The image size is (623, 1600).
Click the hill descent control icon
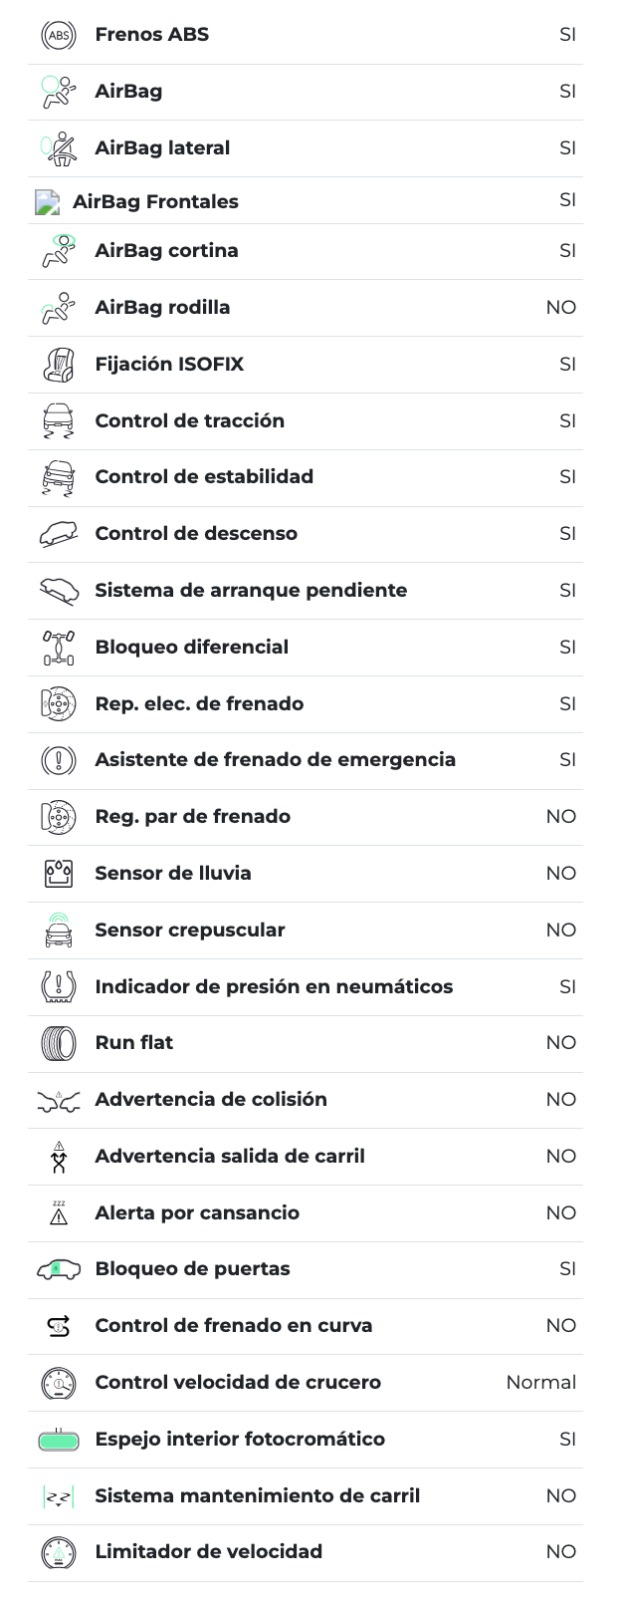point(58,534)
